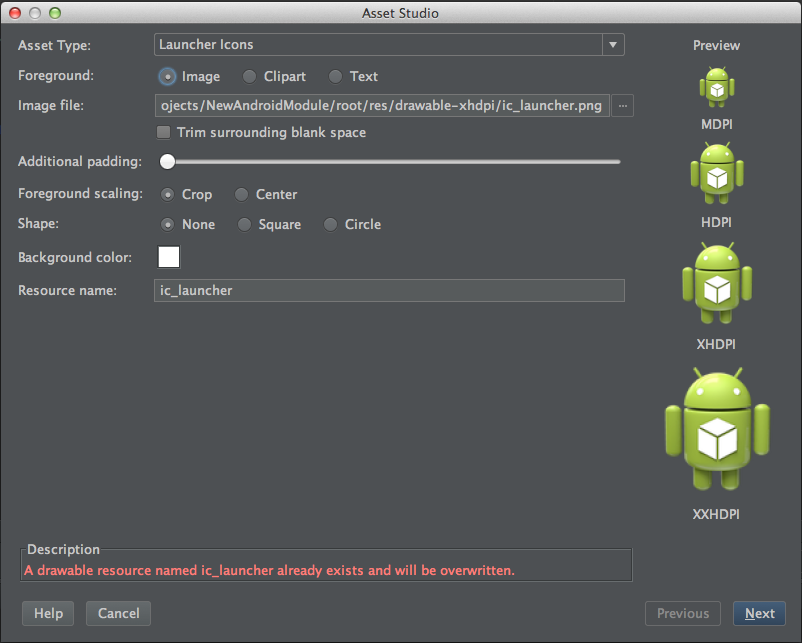Screen dimensions: 802x643
Task: Open the white Background color swatch
Action: (x=169, y=257)
